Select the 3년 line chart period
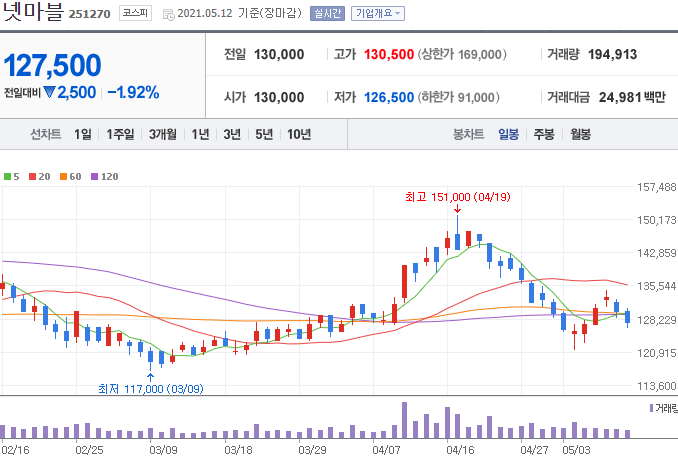The height and width of the screenshot is (462, 678). [232, 134]
